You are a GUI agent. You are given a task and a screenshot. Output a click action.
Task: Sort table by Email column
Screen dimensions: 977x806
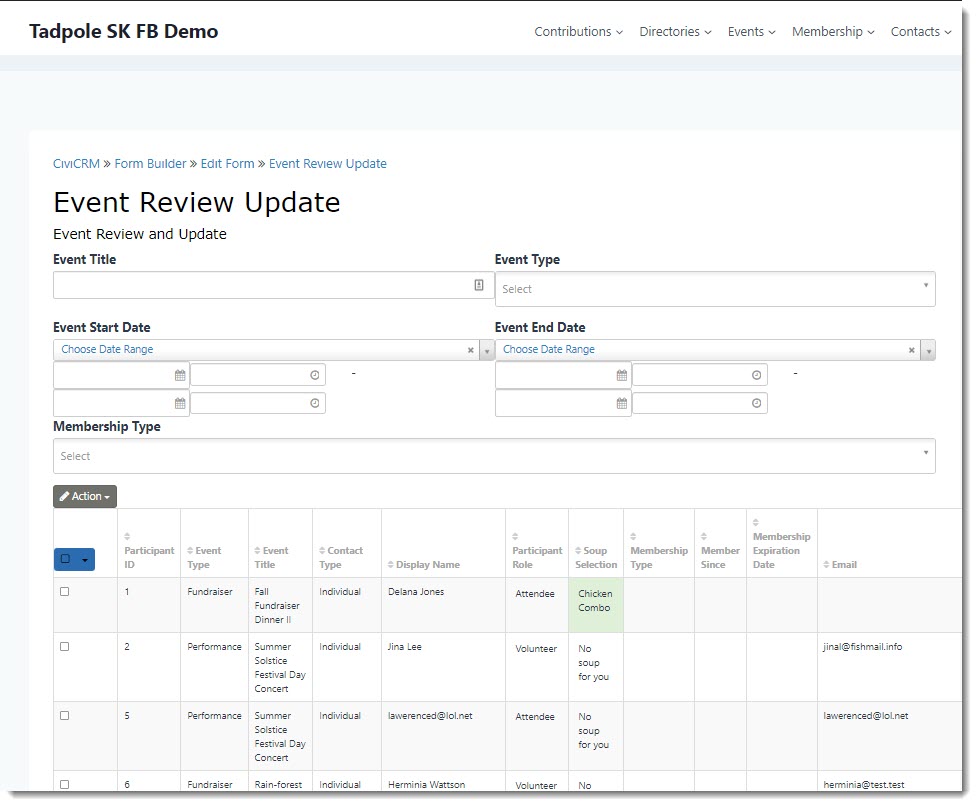pos(840,564)
